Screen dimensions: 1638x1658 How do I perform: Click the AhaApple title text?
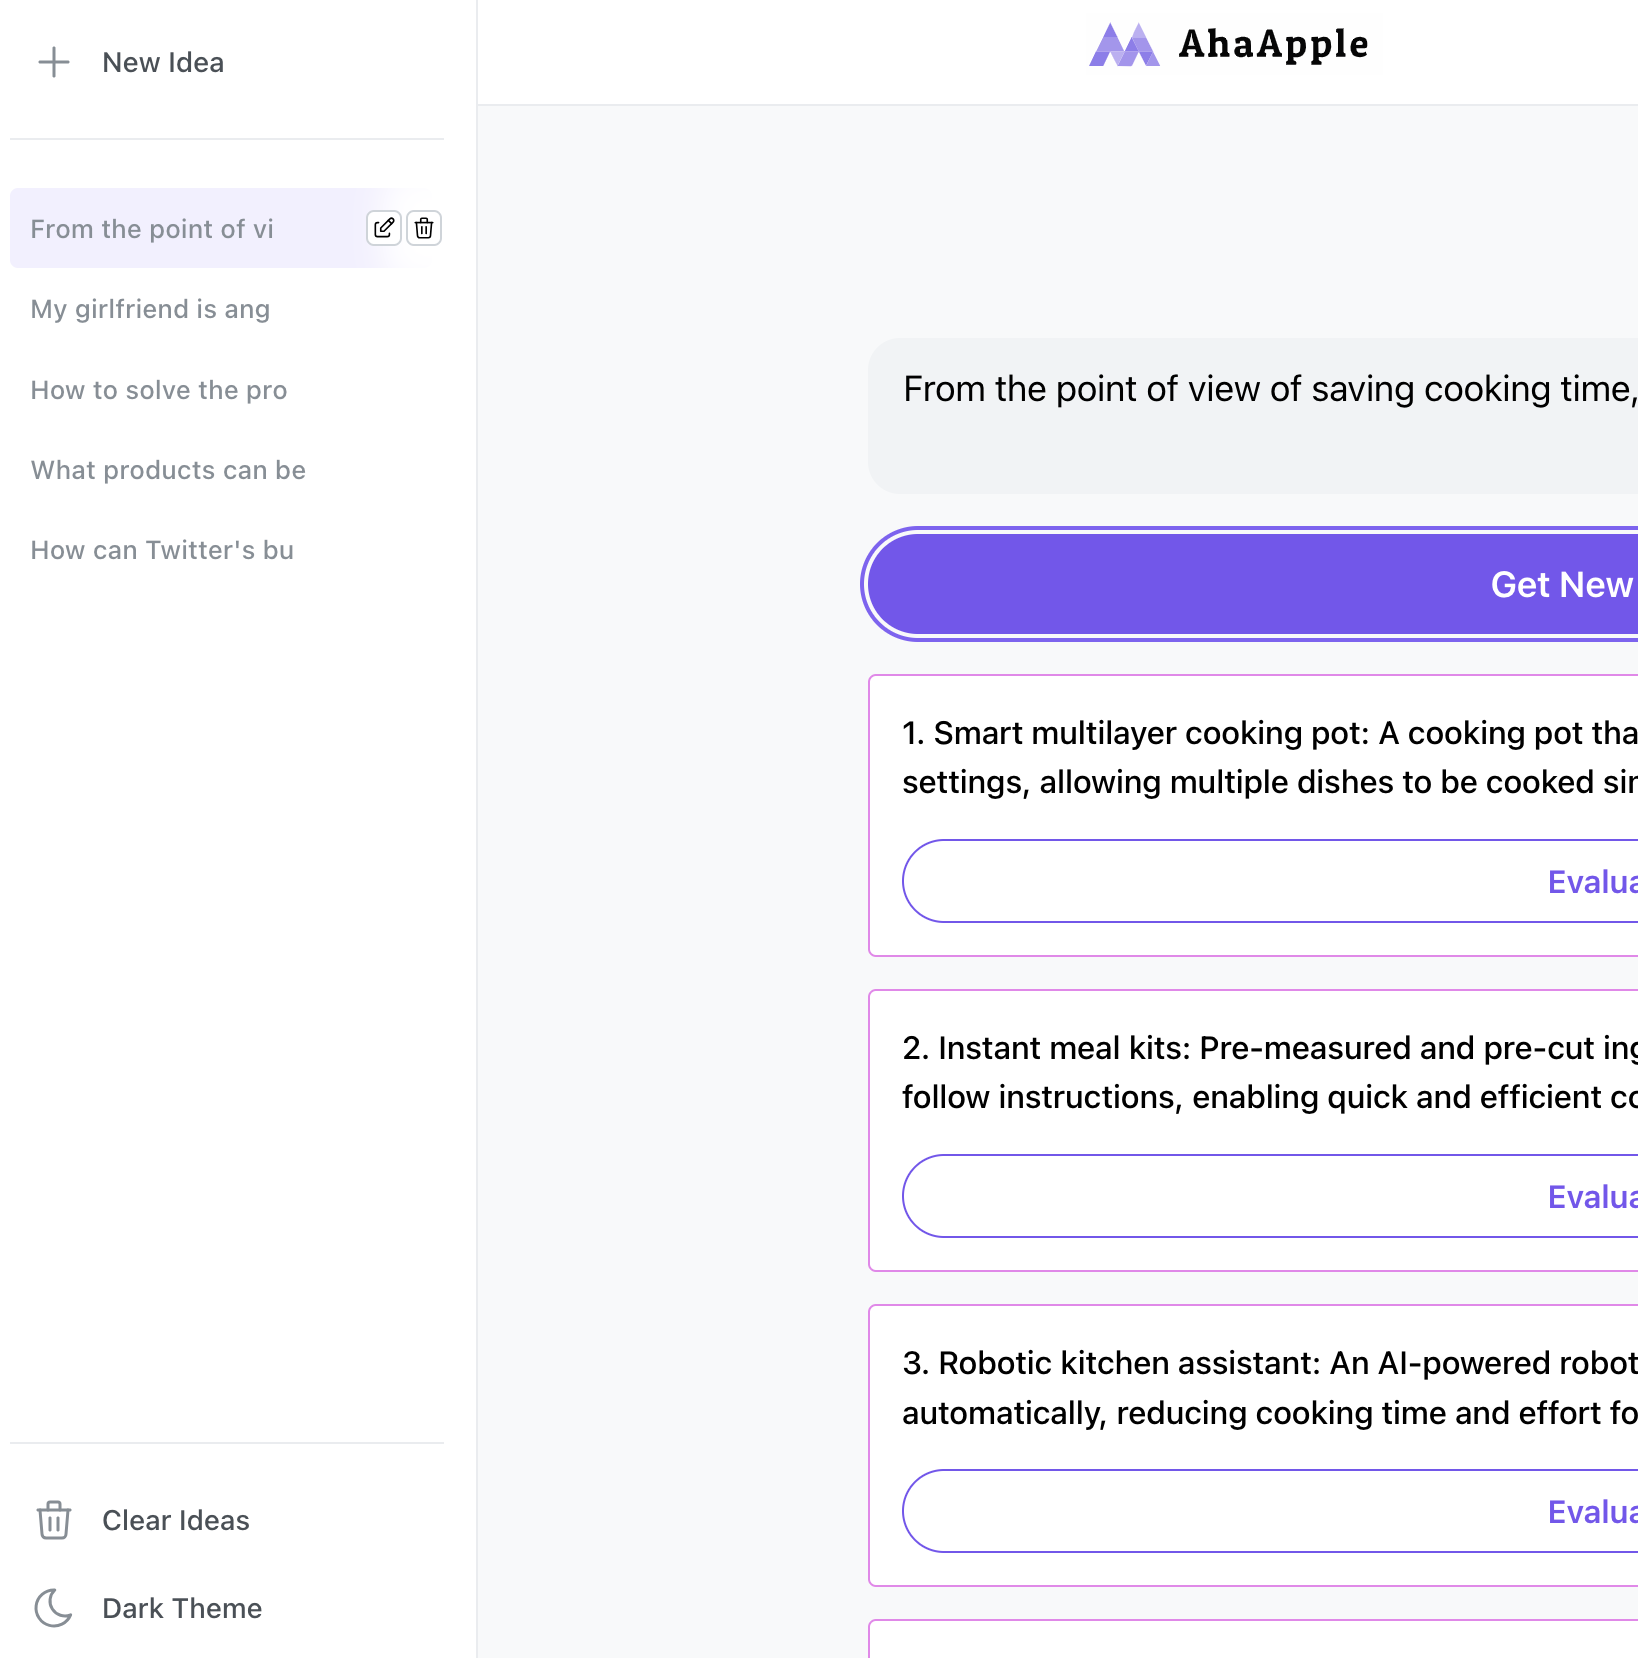(1273, 44)
